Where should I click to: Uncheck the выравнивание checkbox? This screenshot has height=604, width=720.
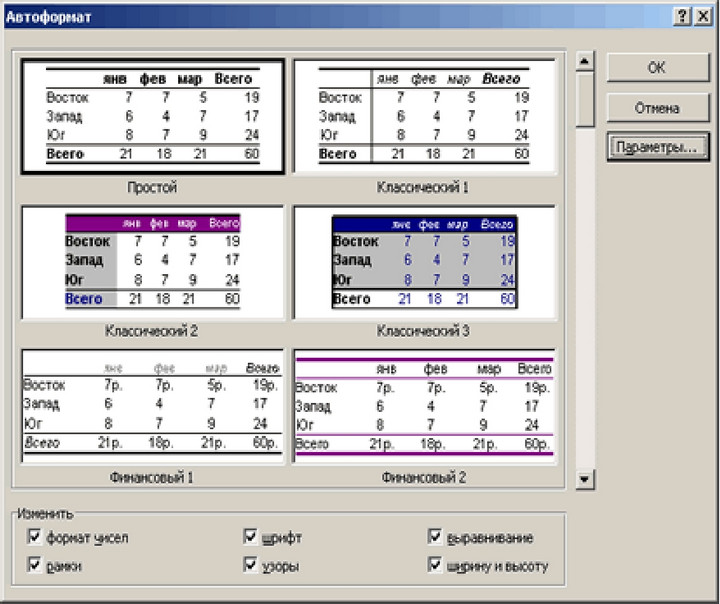(x=434, y=536)
